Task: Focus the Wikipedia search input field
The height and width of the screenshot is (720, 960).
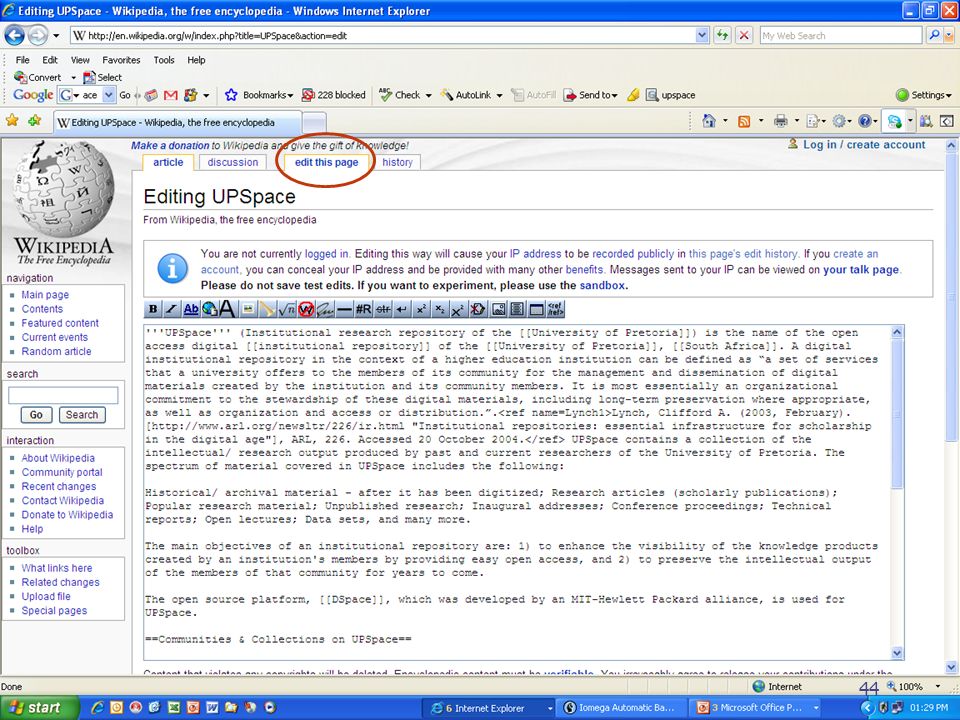Action: [x=63, y=395]
